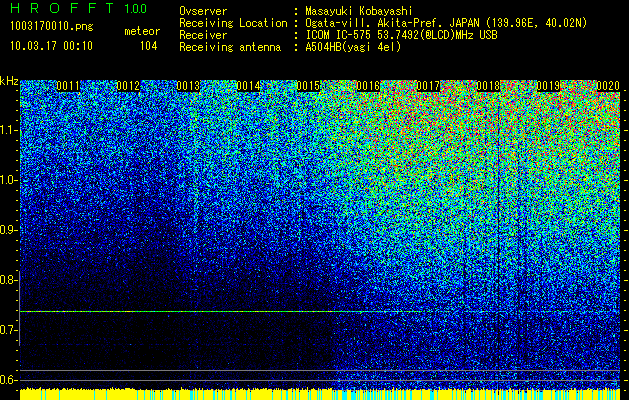Select filename 1003170010.png
Viewport: 629px width, 400px height.
52,27
